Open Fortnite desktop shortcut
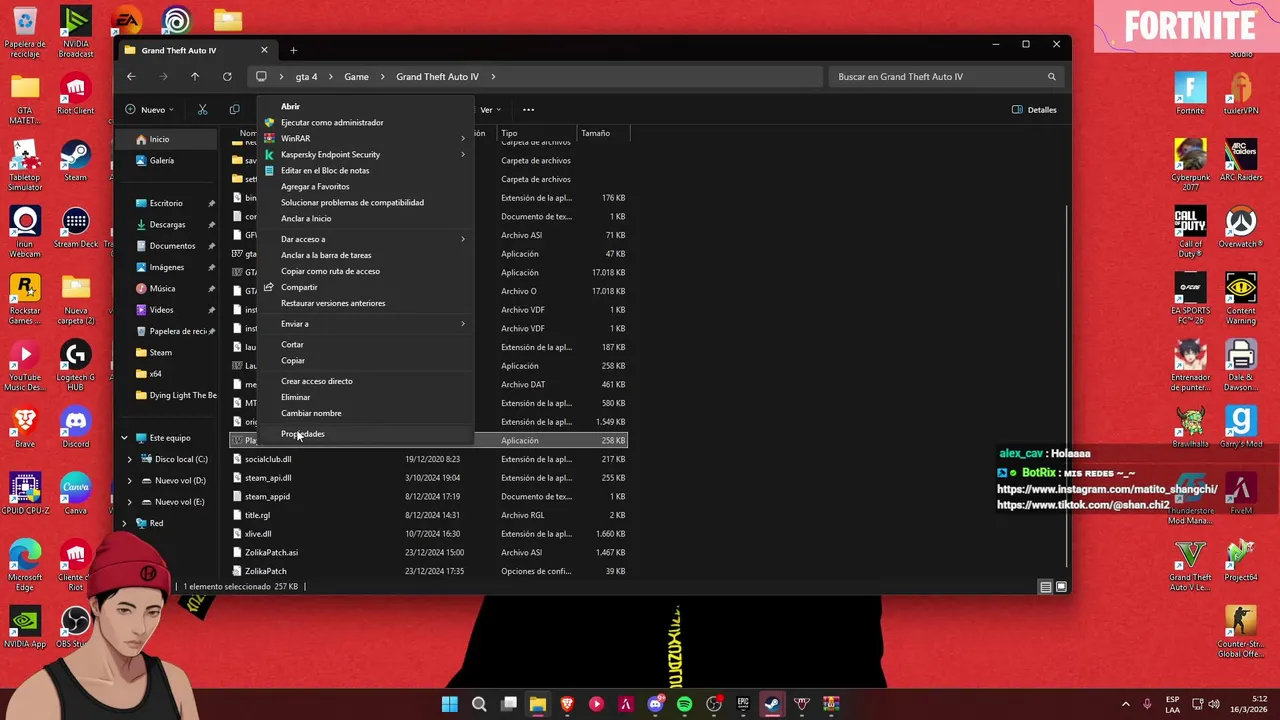The image size is (1280, 720). click(1190, 93)
